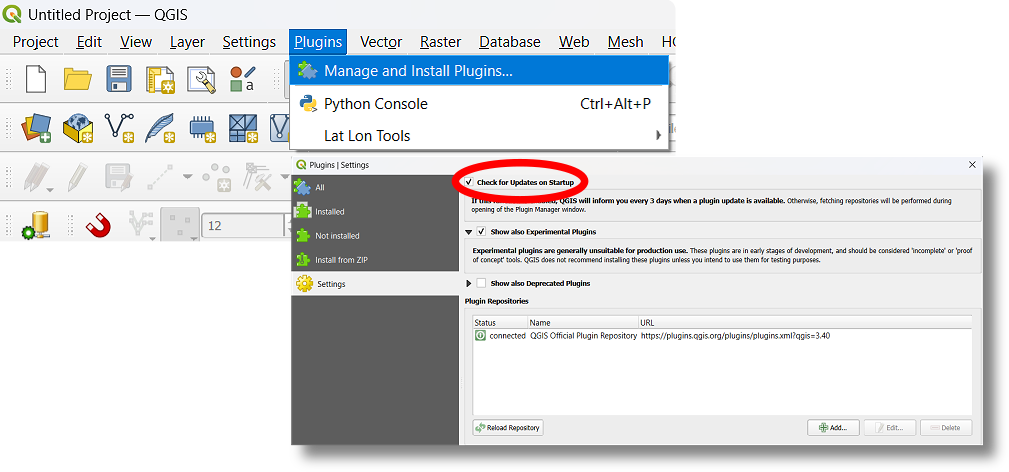Select the Not installed plugins tab
Viewport: 1009px width, 472px height.
point(375,236)
